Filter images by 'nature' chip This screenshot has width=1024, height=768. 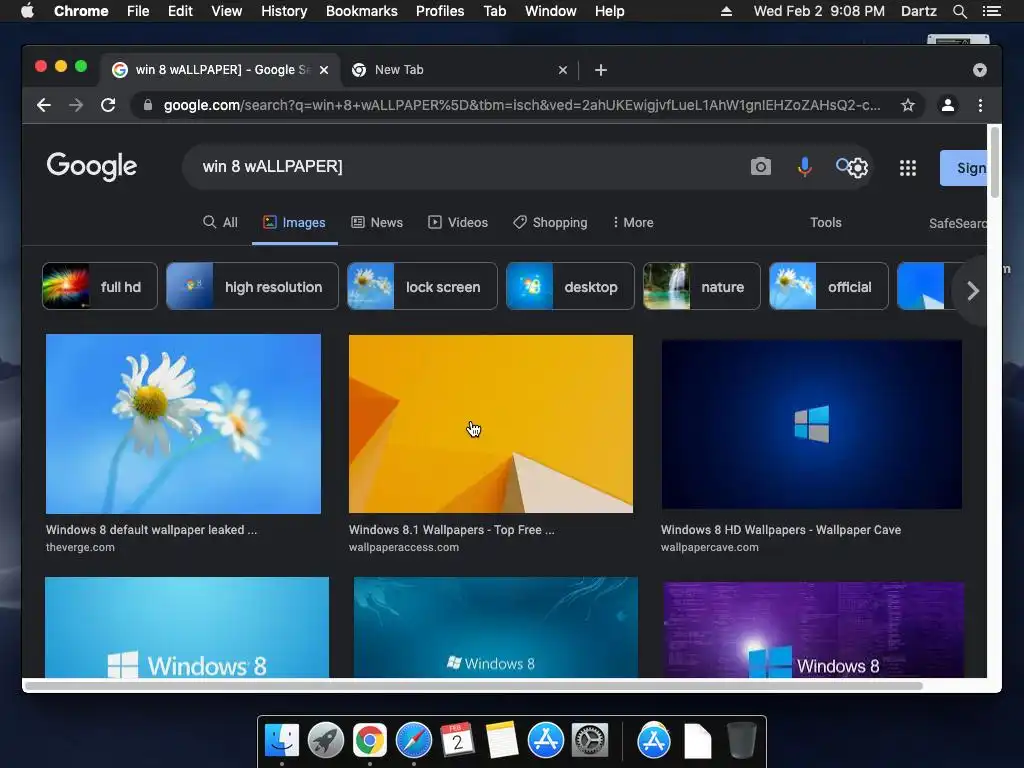(x=701, y=286)
